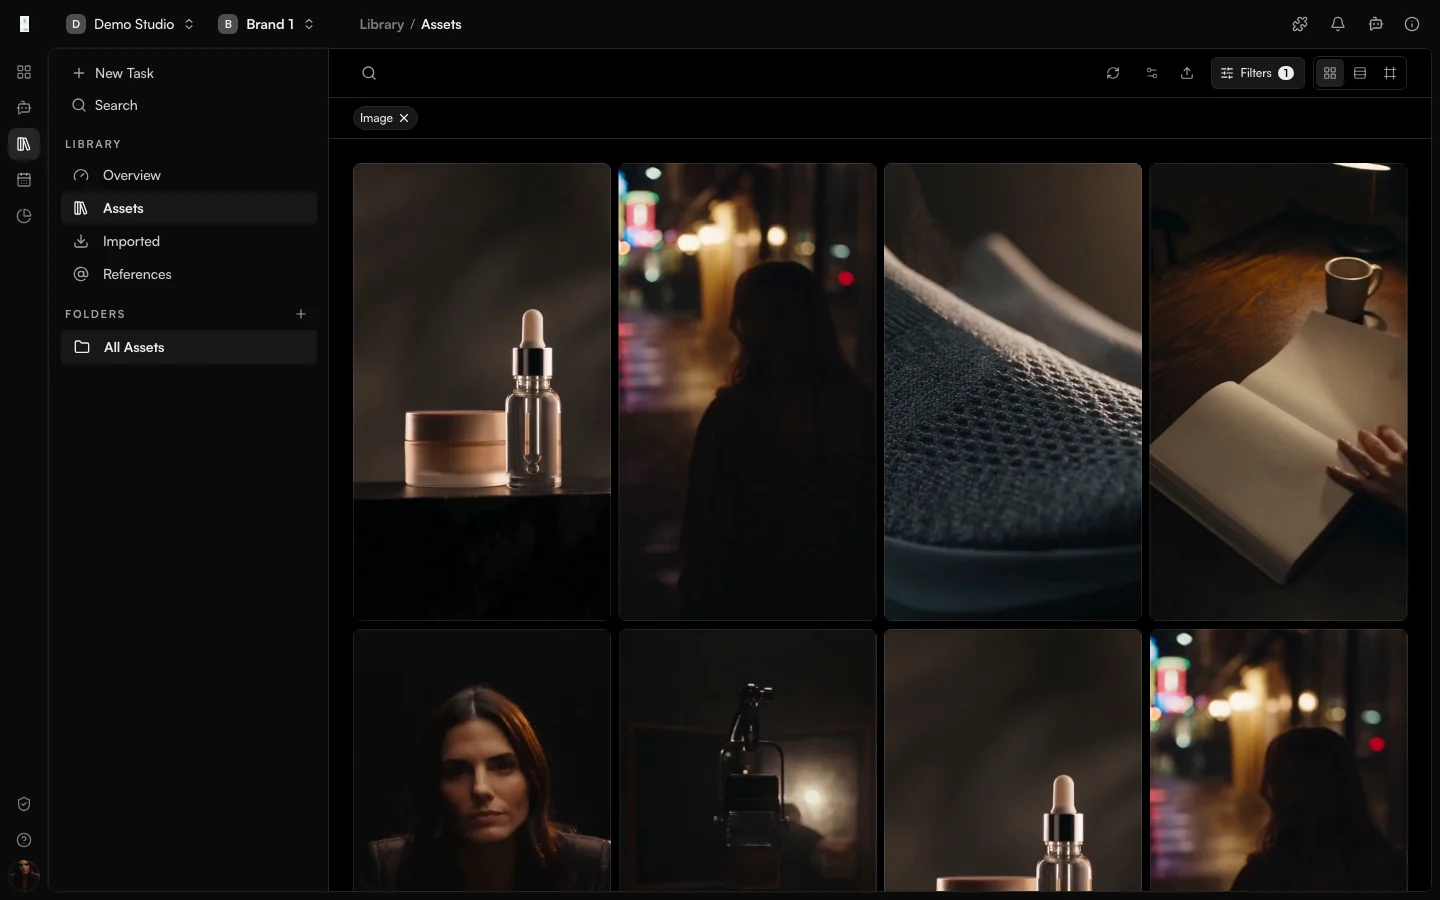Add a new folder with plus icon
This screenshot has height=900, width=1440.
[301, 314]
